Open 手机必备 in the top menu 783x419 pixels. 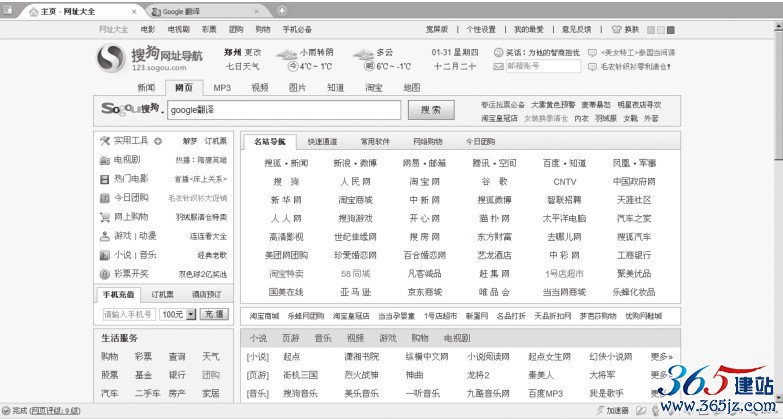[297, 29]
